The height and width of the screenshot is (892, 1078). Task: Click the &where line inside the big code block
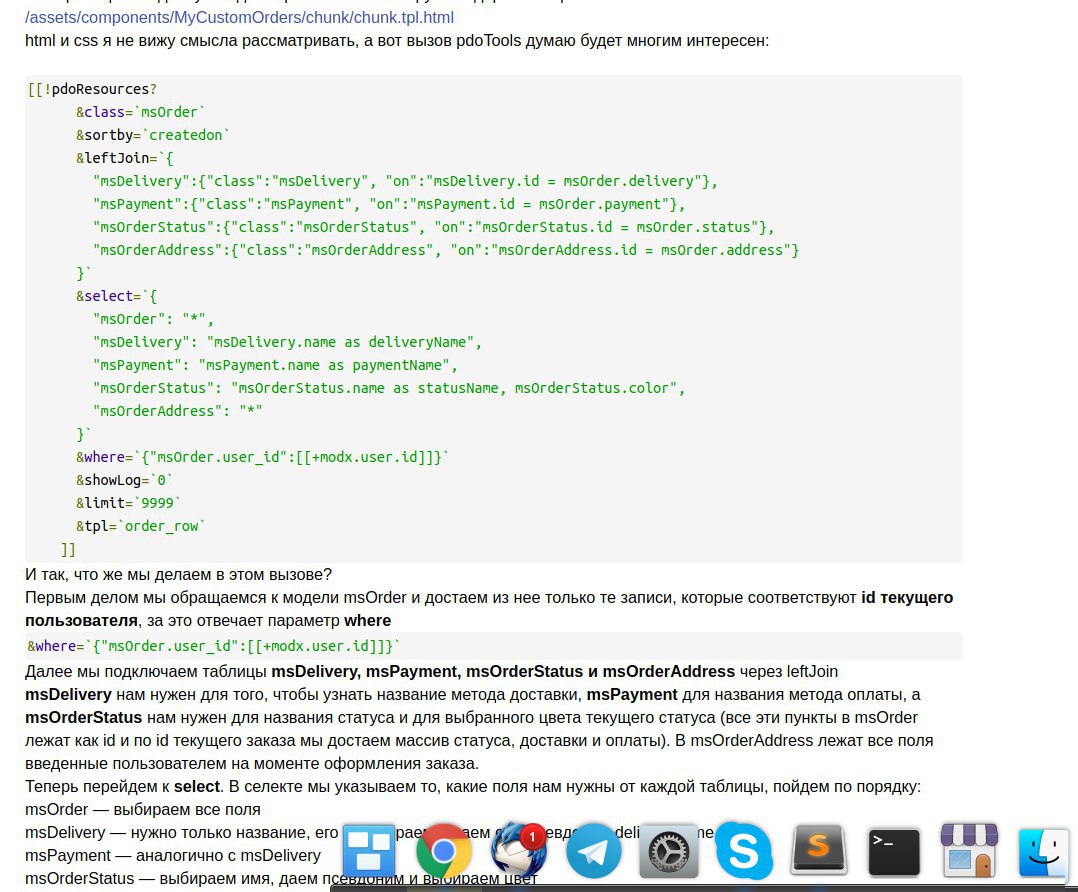point(262,457)
